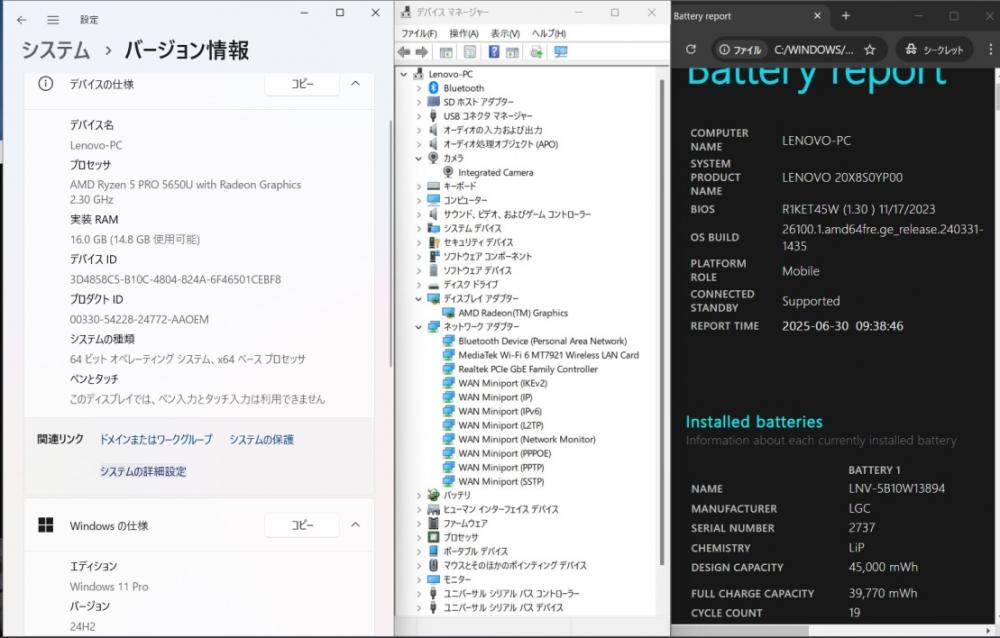
Task: Open the Settings hamburger navigation menu
Action: coord(53,20)
